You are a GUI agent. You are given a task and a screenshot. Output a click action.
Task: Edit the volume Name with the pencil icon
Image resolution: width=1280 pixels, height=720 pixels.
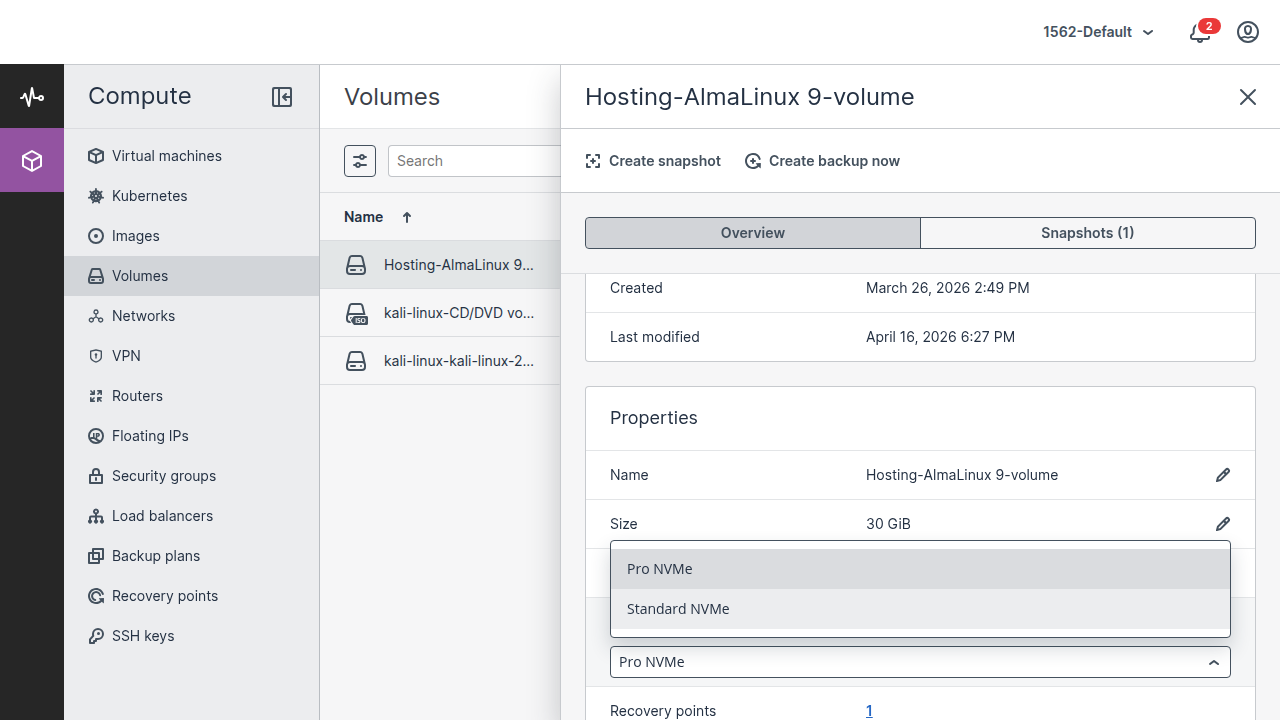1222,475
